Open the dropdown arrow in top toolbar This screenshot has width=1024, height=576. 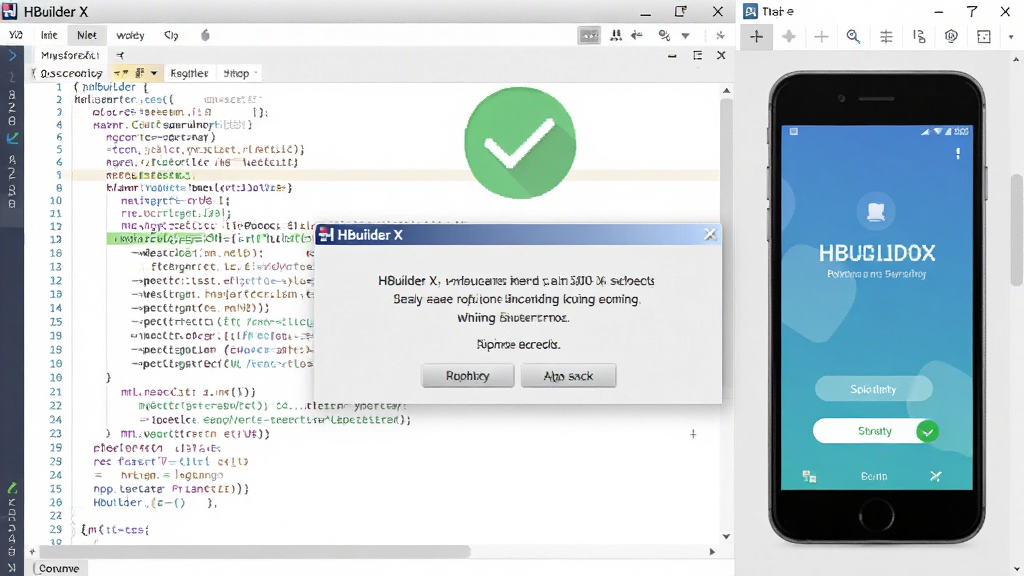click(x=686, y=36)
